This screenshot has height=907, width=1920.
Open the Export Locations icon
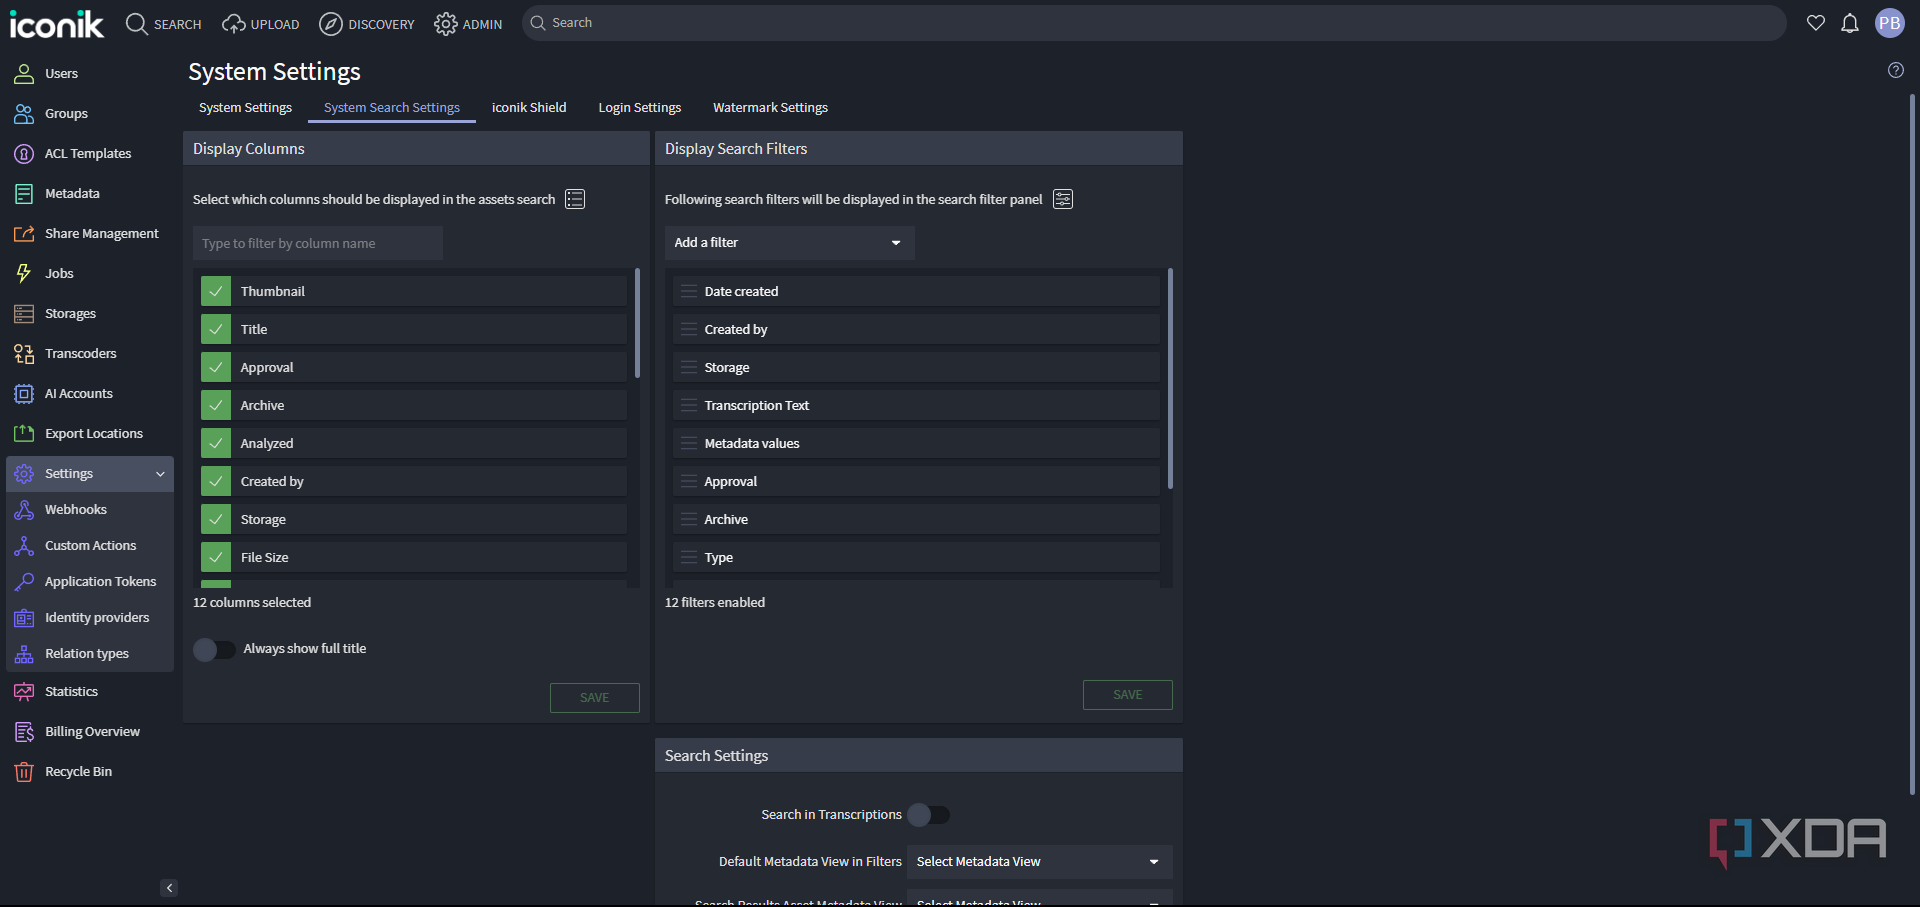click(x=24, y=433)
